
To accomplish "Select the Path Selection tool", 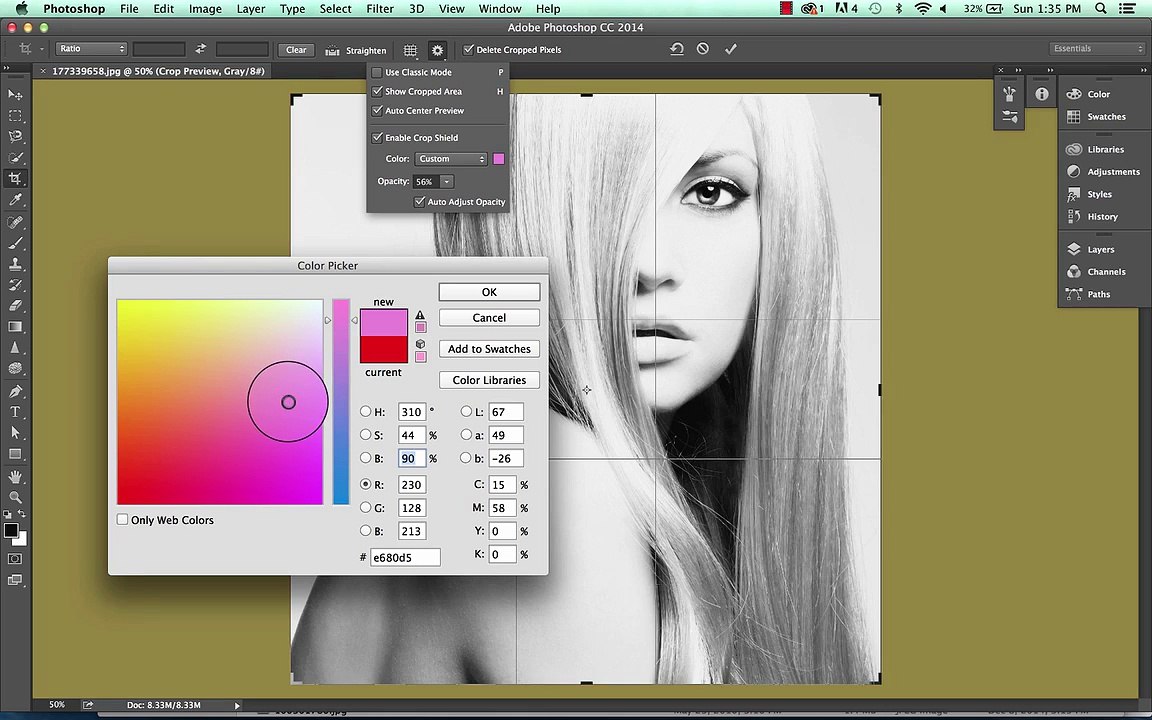I will pos(15,433).
